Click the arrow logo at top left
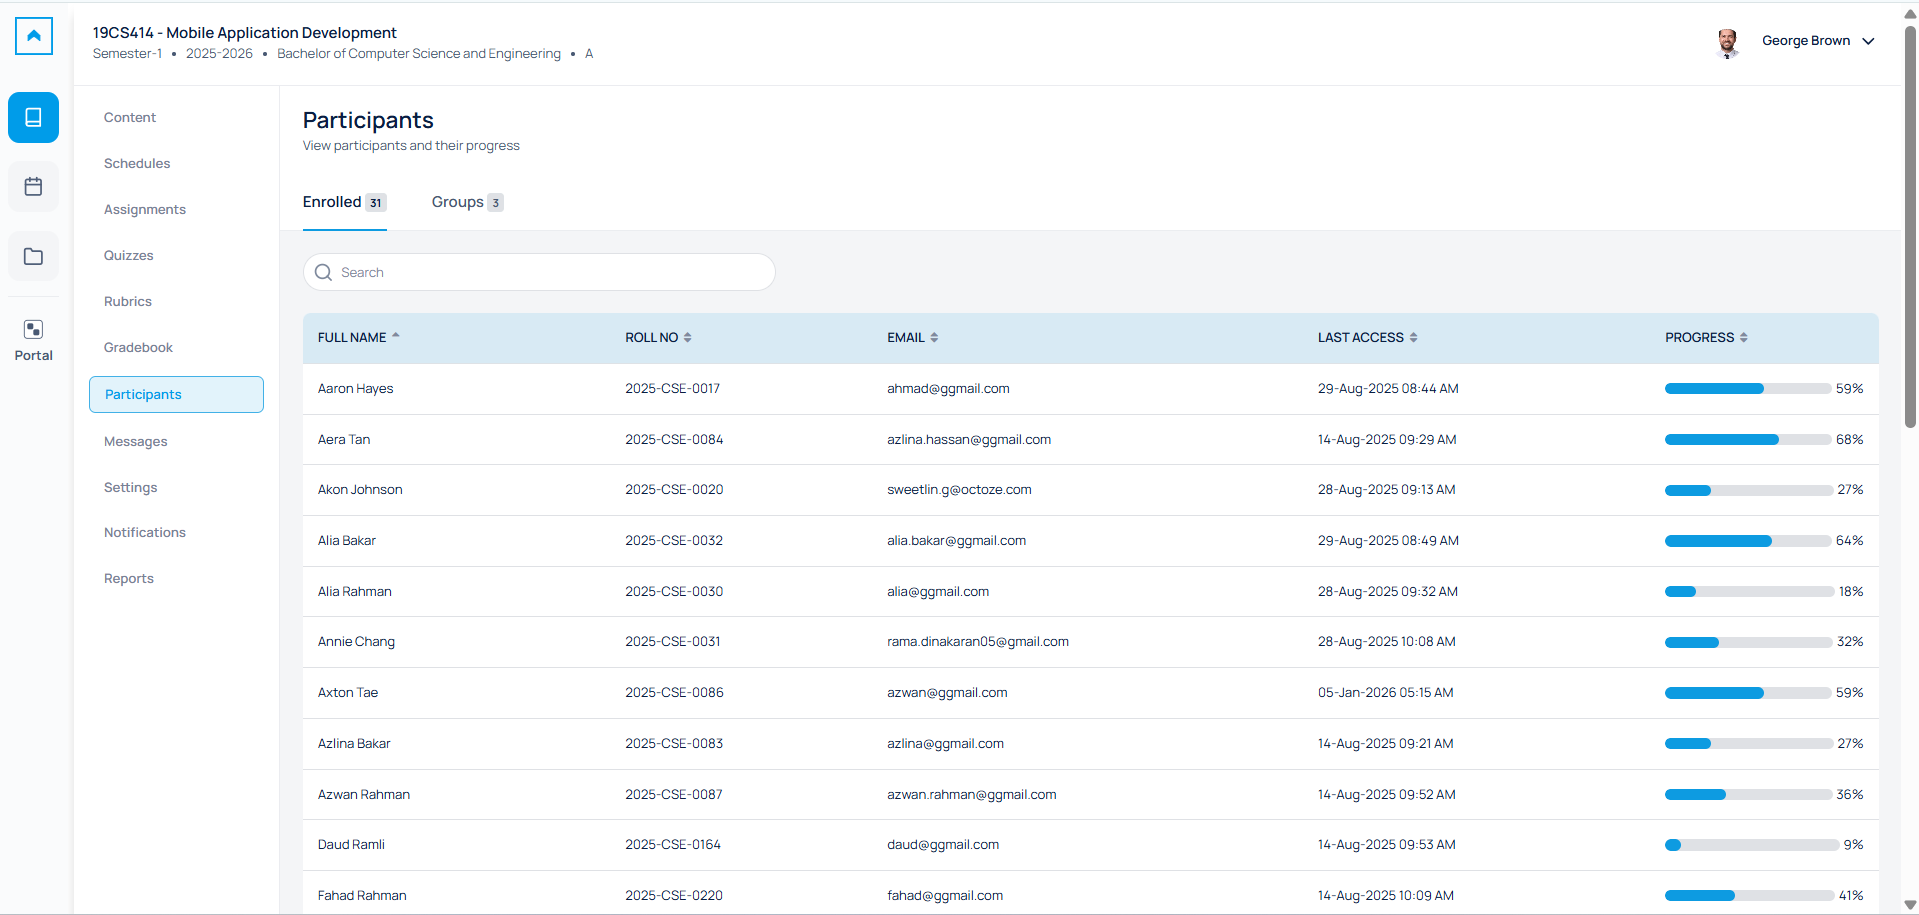Viewport: 1919px width, 915px height. (x=33, y=36)
